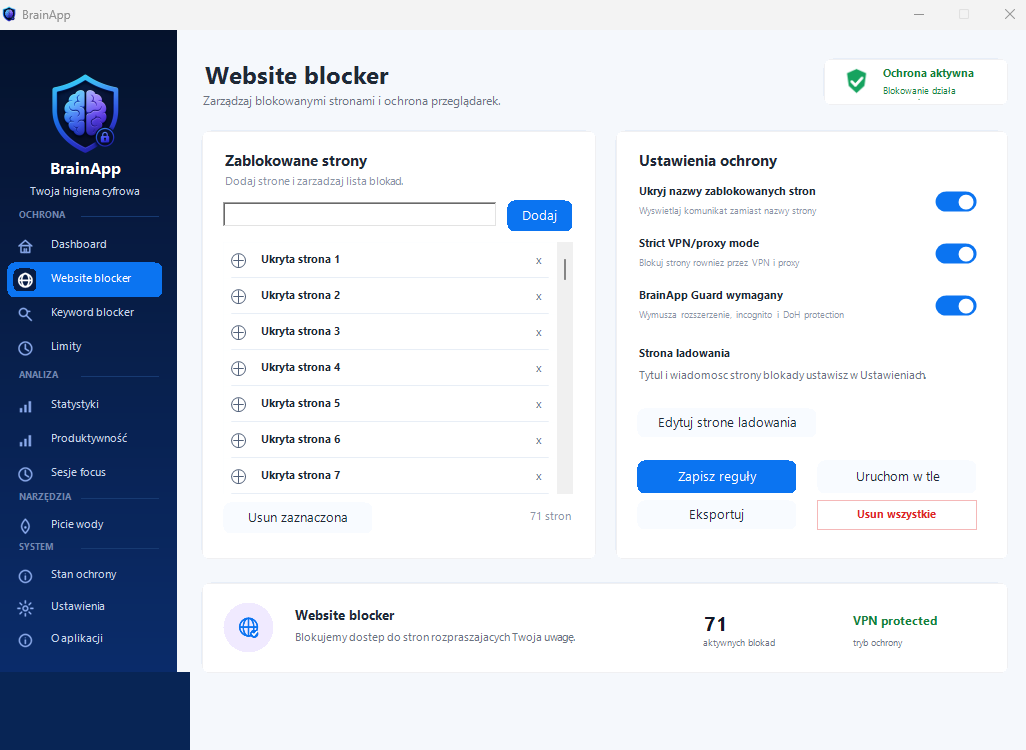Click Uruchom w tle button
This screenshot has height=750, width=1026.
click(897, 476)
